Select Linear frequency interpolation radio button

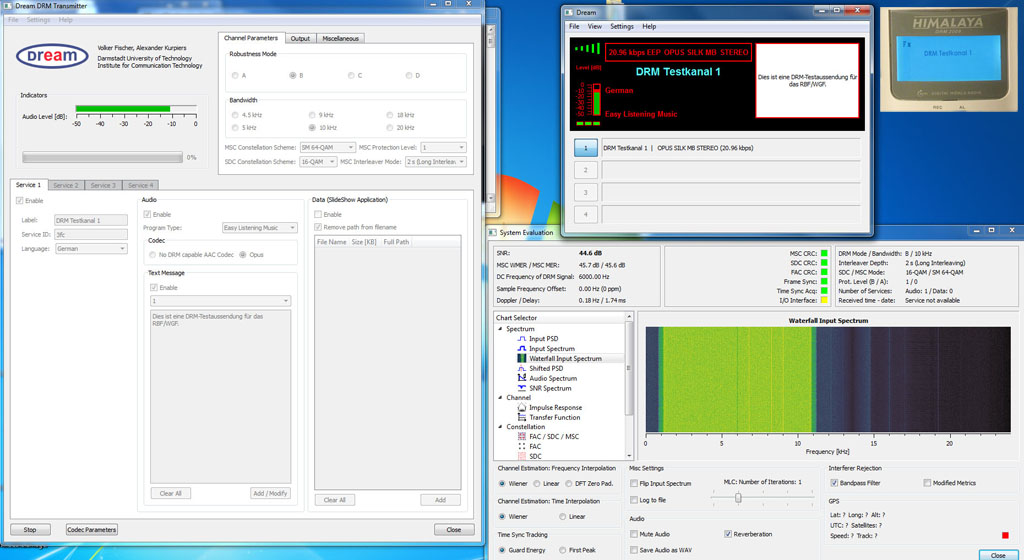coord(536,484)
